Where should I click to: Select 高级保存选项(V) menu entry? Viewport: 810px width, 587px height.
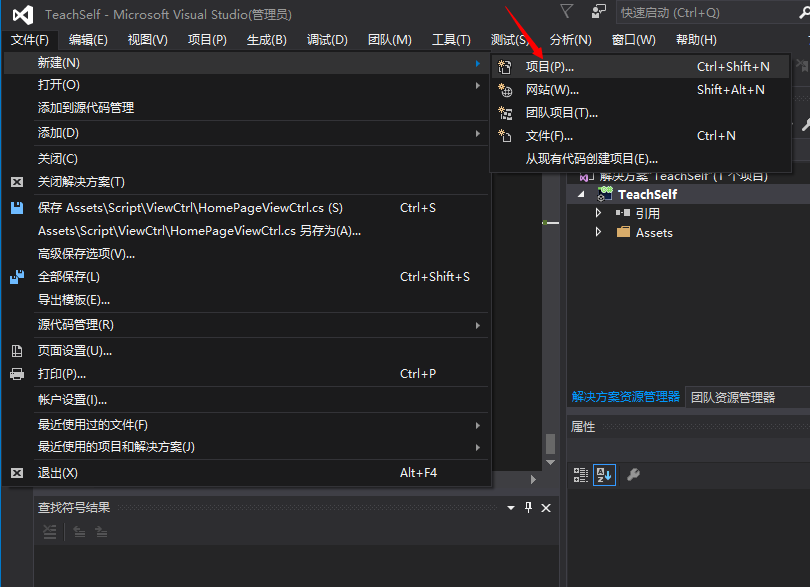click(247, 254)
